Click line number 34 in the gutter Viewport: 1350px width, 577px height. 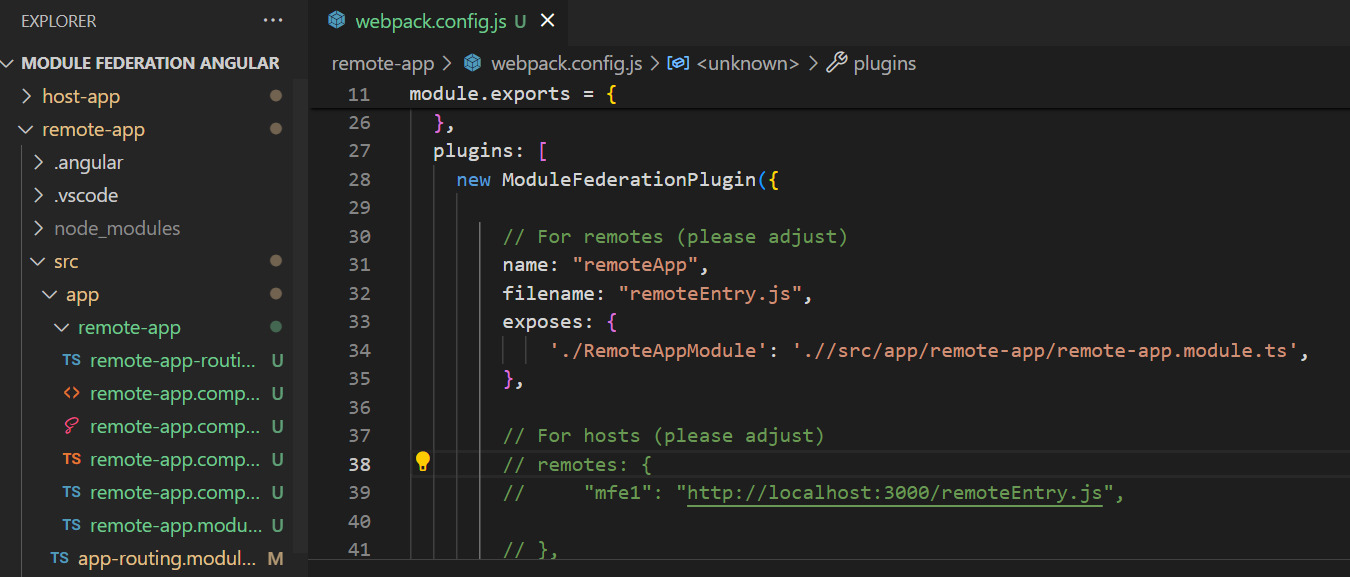pos(358,350)
